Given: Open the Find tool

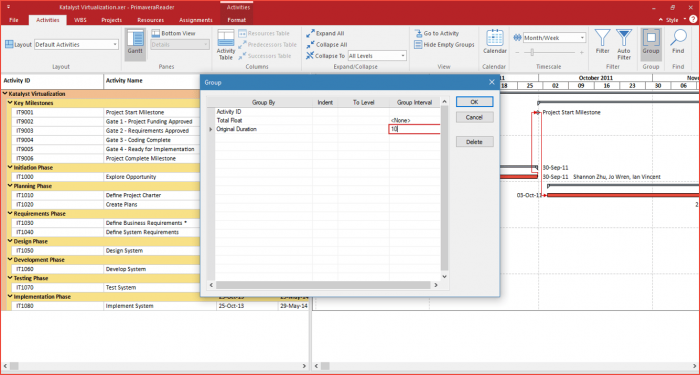Looking at the screenshot, I should 678,42.
